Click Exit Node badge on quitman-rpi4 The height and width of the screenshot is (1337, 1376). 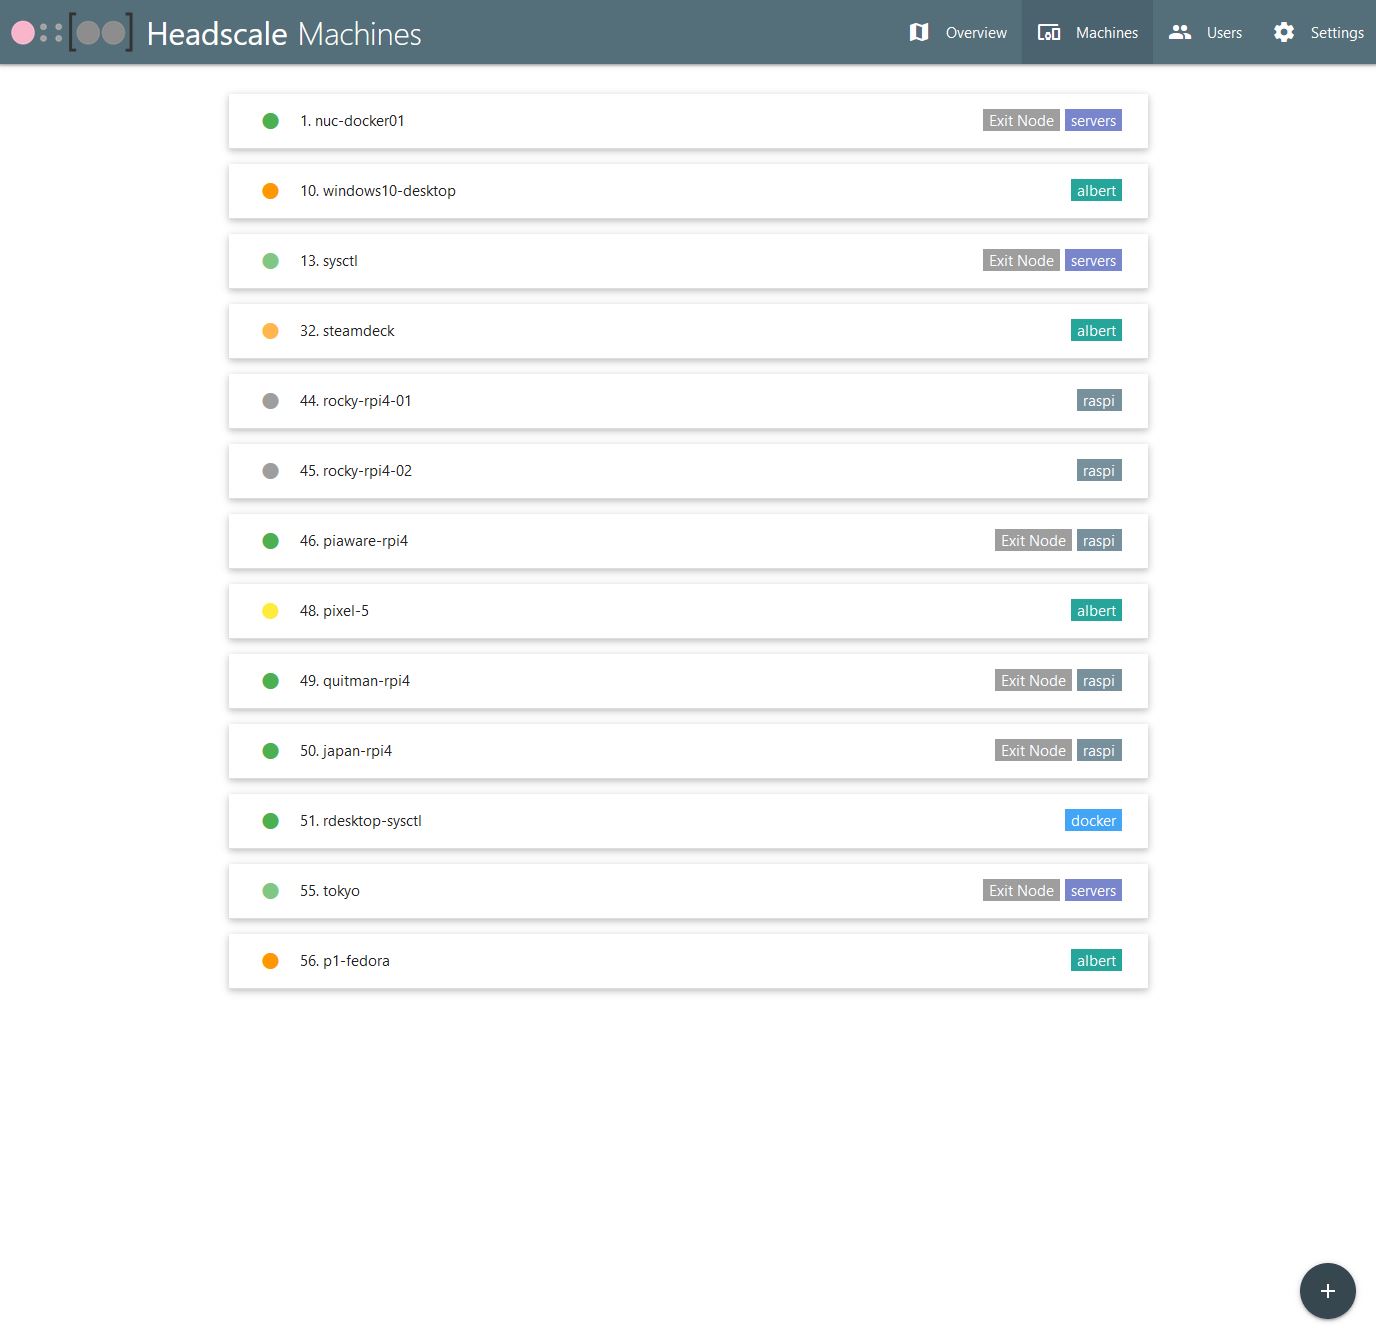[x=1033, y=681]
